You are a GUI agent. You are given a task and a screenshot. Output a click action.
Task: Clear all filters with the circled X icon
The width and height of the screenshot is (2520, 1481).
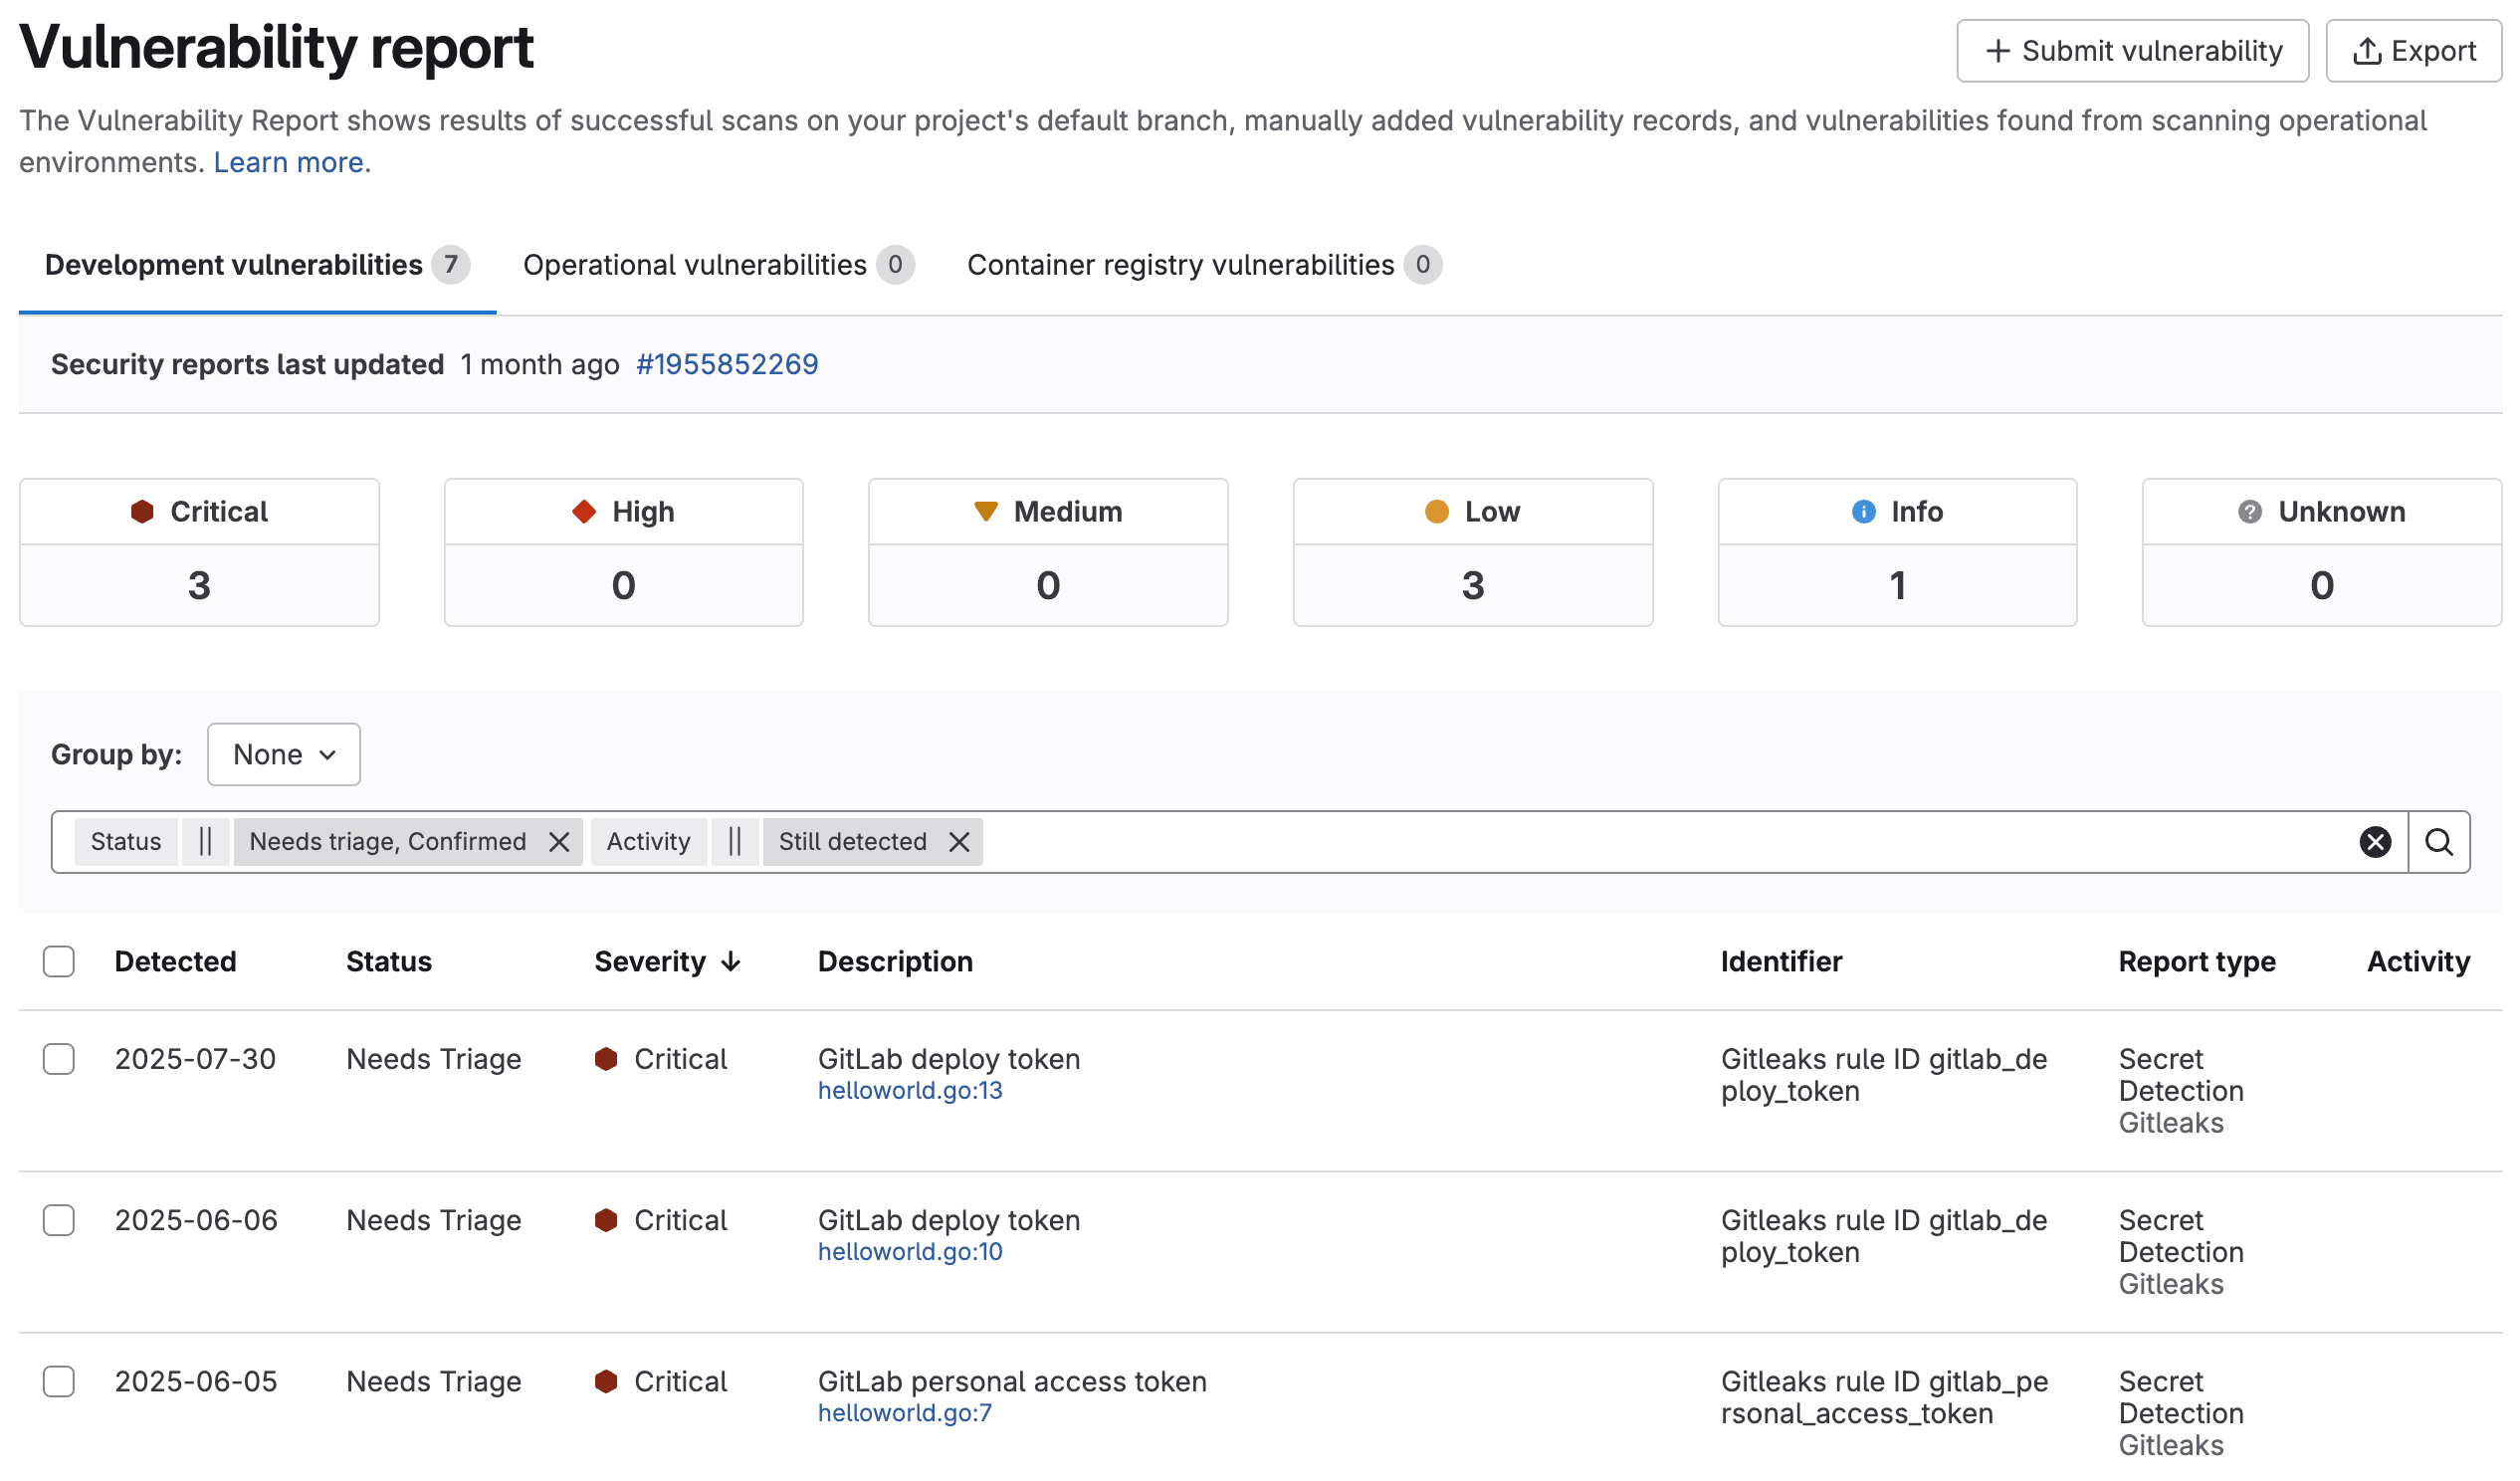pyautogui.click(x=2376, y=841)
